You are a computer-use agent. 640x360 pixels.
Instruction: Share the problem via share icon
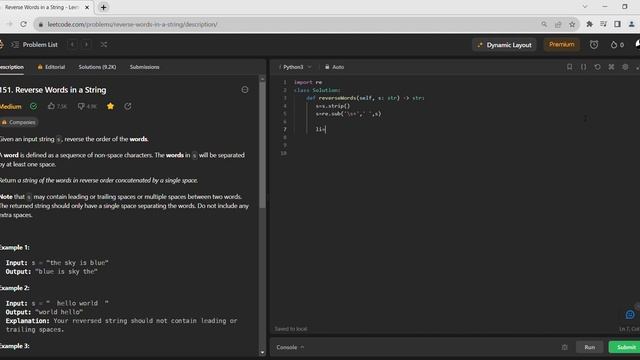click(128, 106)
